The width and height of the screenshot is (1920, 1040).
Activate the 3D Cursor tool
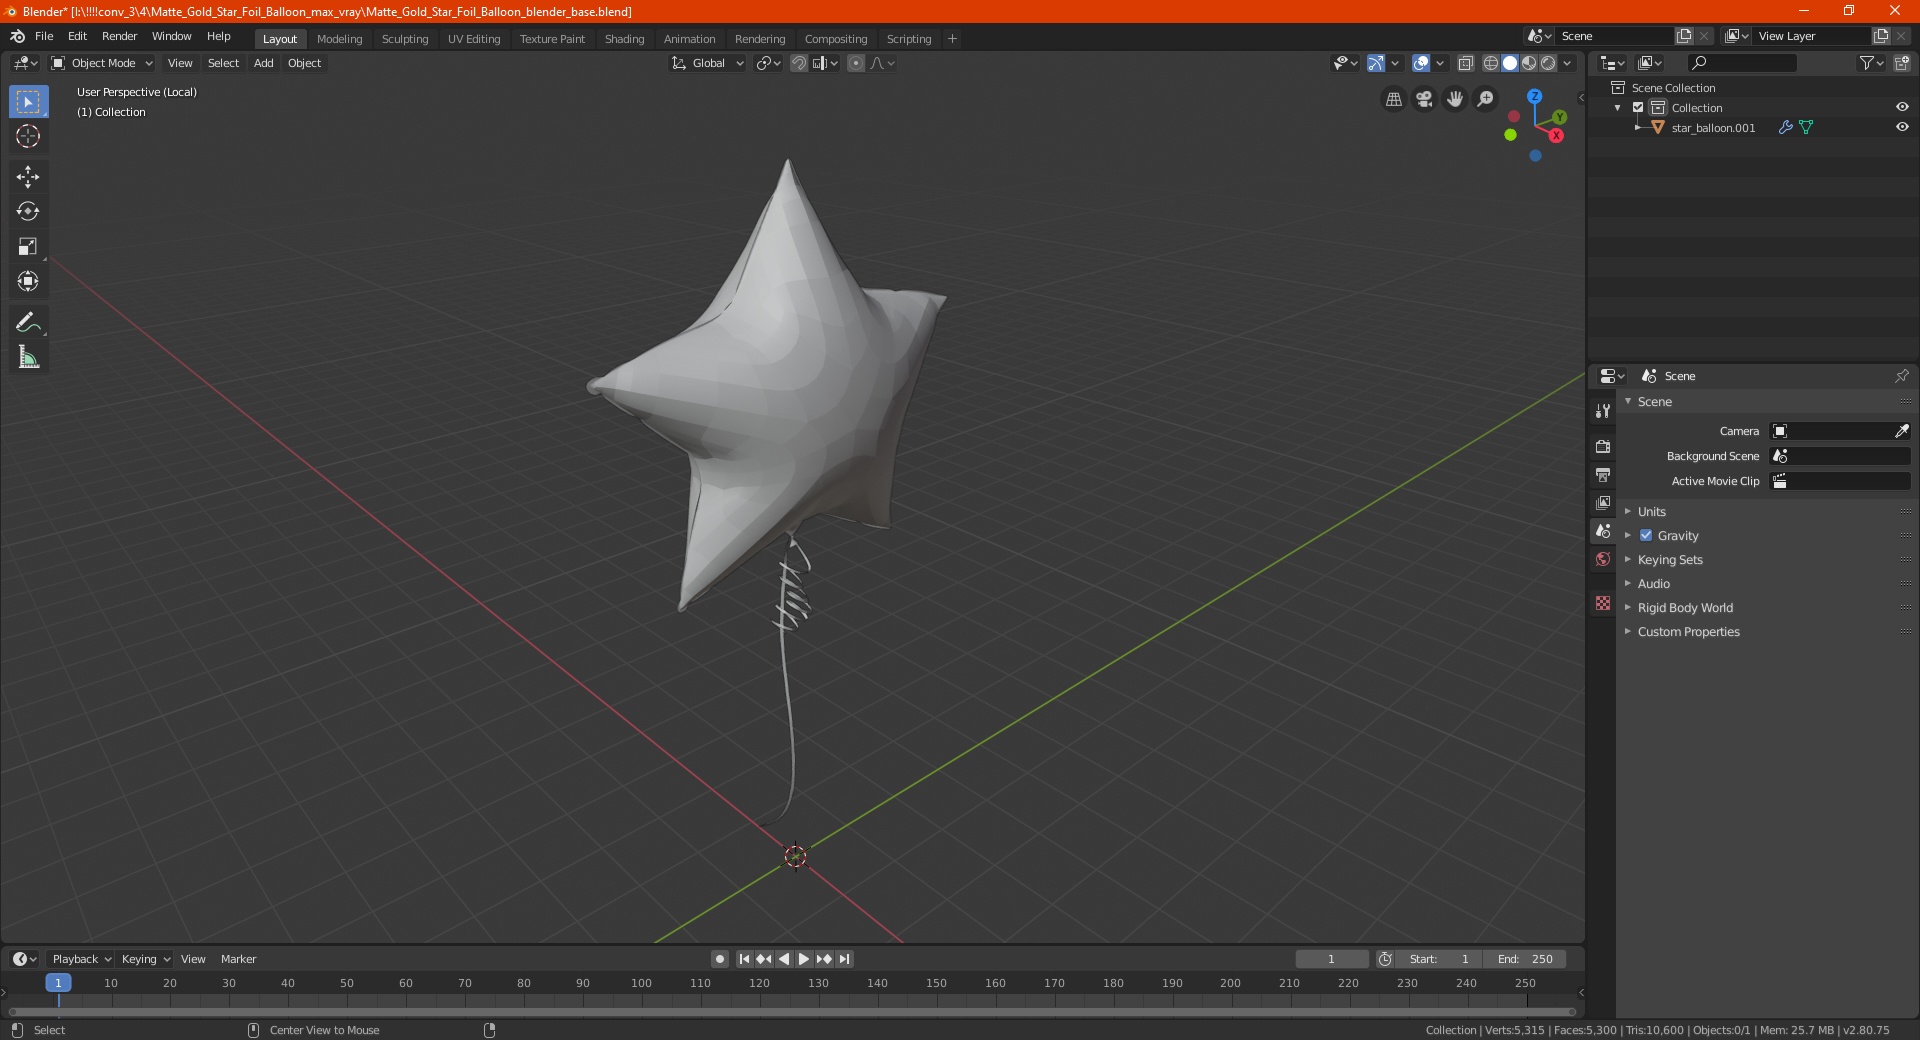click(28, 136)
